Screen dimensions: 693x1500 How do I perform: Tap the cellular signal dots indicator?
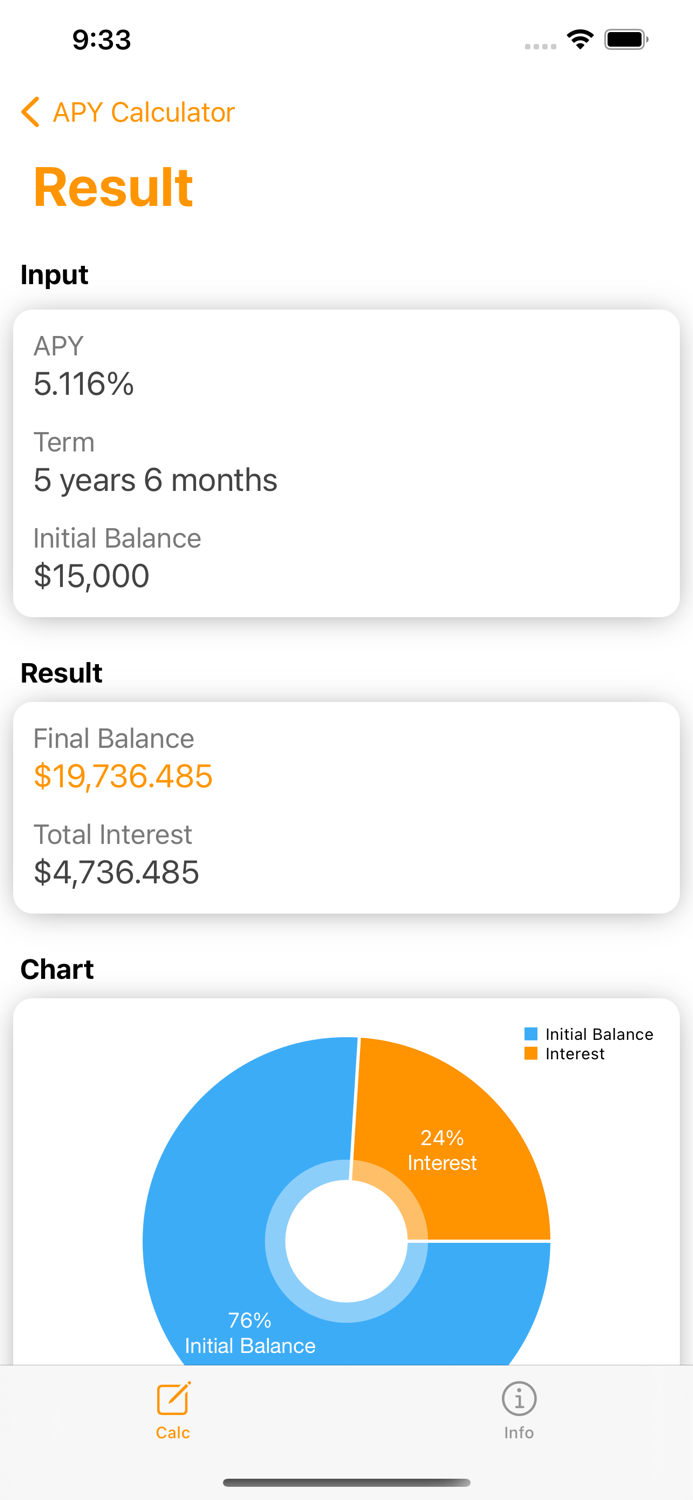pos(539,46)
